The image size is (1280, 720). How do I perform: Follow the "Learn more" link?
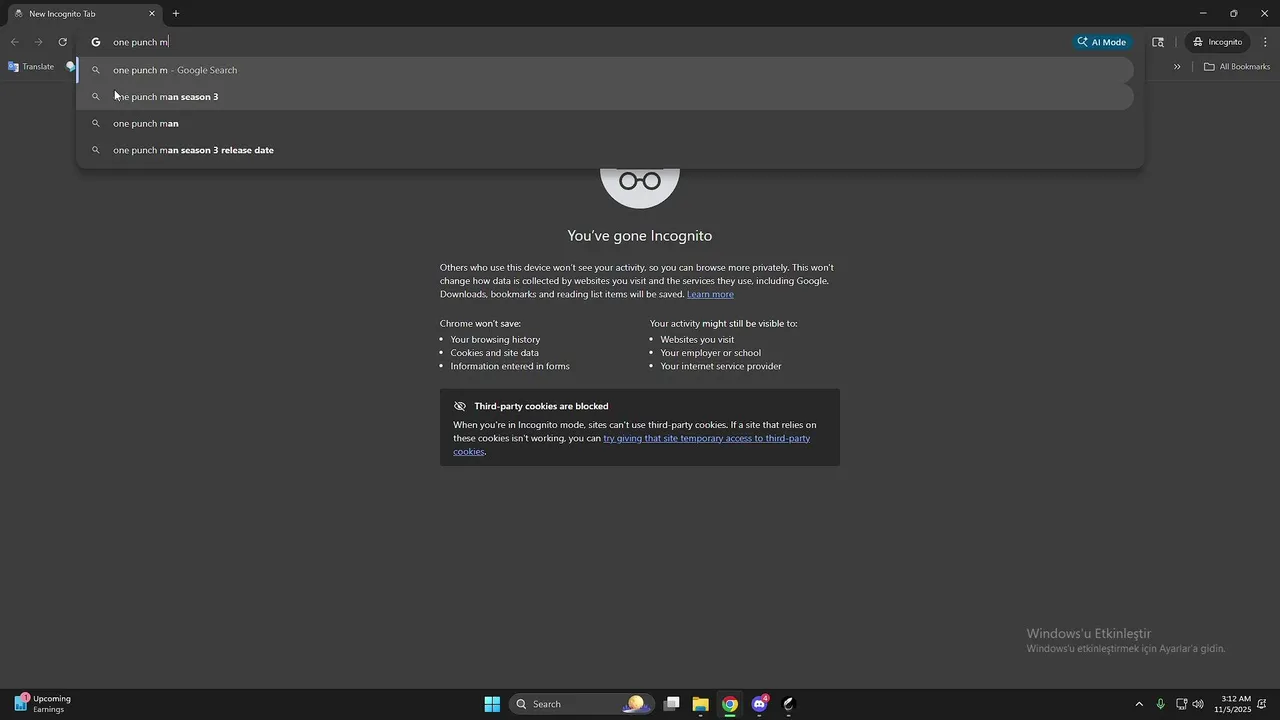click(710, 294)
